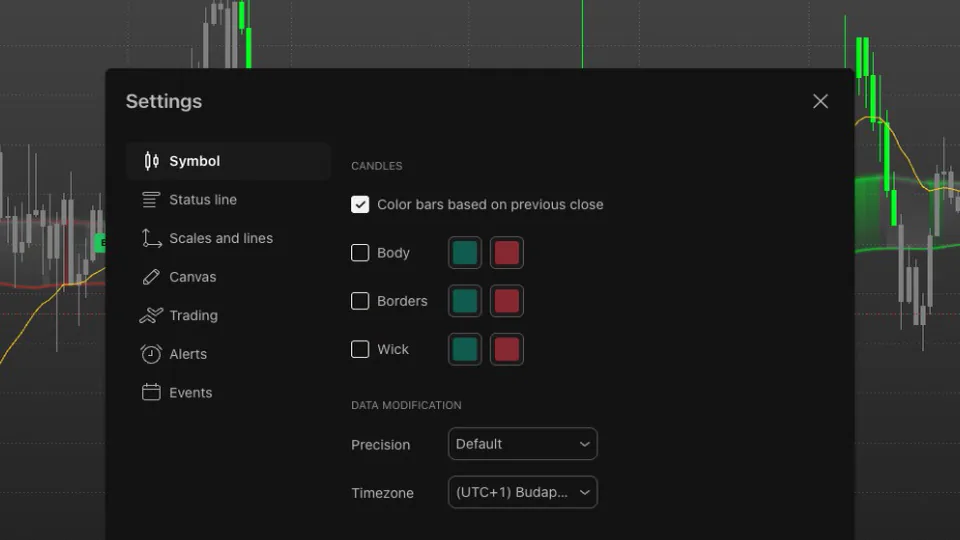Click the Precision label
This screenshot has height=540, width=960.
coord(380,445)
